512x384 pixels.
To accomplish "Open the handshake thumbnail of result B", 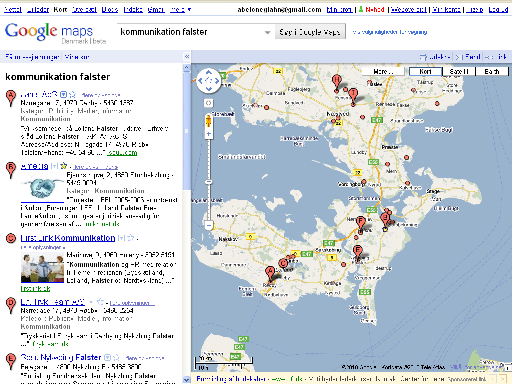I will [42, 189].
